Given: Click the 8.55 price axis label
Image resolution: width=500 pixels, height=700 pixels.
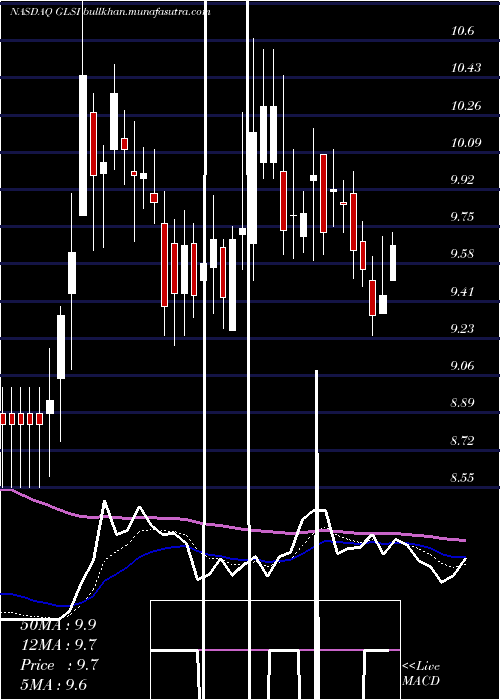Looking at the screenshot, I should pos(462,478).
